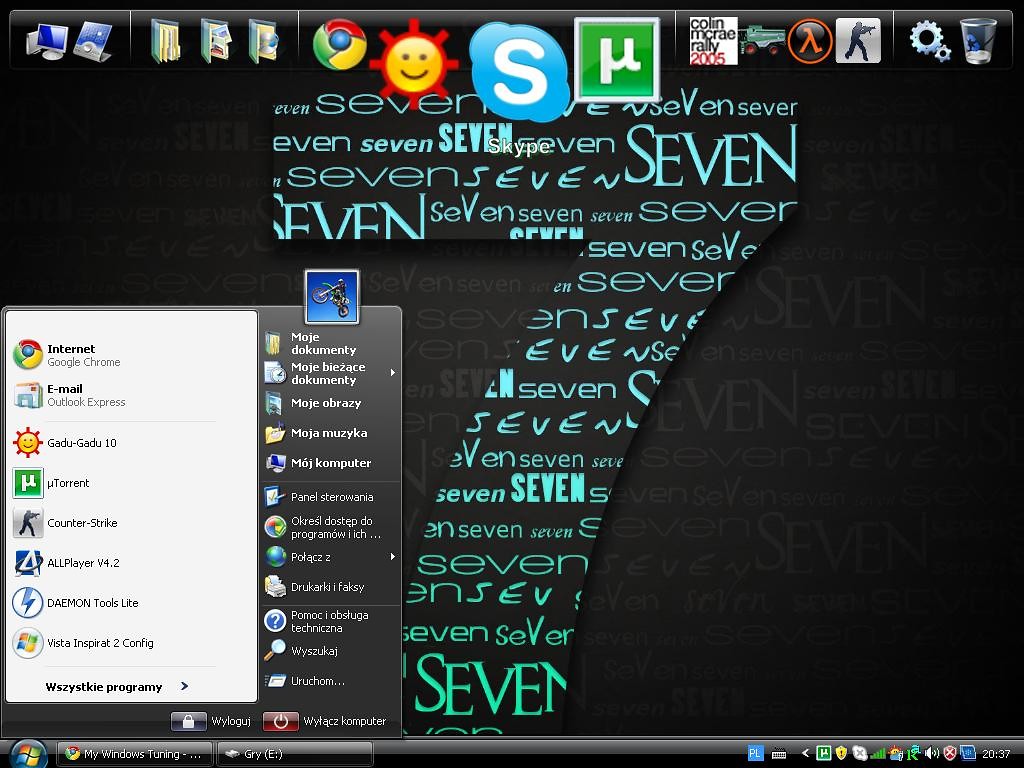Open Mój komputer in the Start menu
The image size is (1024, 768).
[330, 463]
